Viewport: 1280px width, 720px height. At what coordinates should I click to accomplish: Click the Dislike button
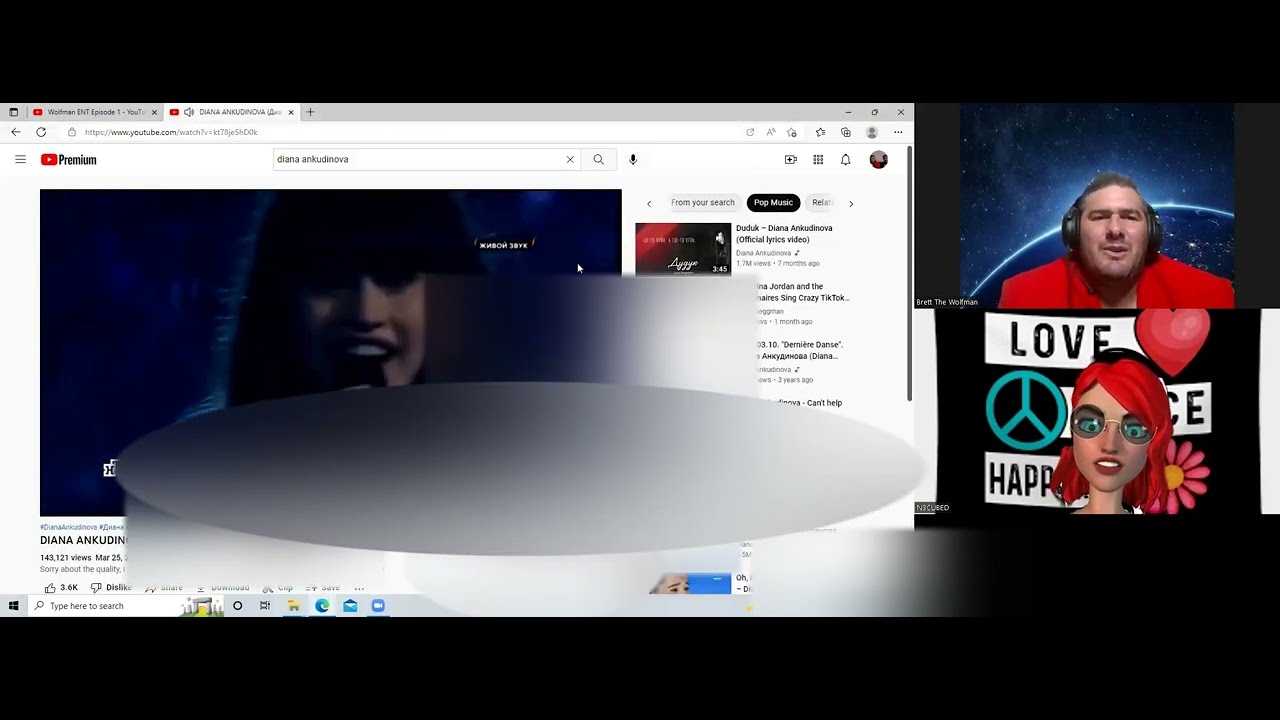pyautogui.click(x=111, y=588)
